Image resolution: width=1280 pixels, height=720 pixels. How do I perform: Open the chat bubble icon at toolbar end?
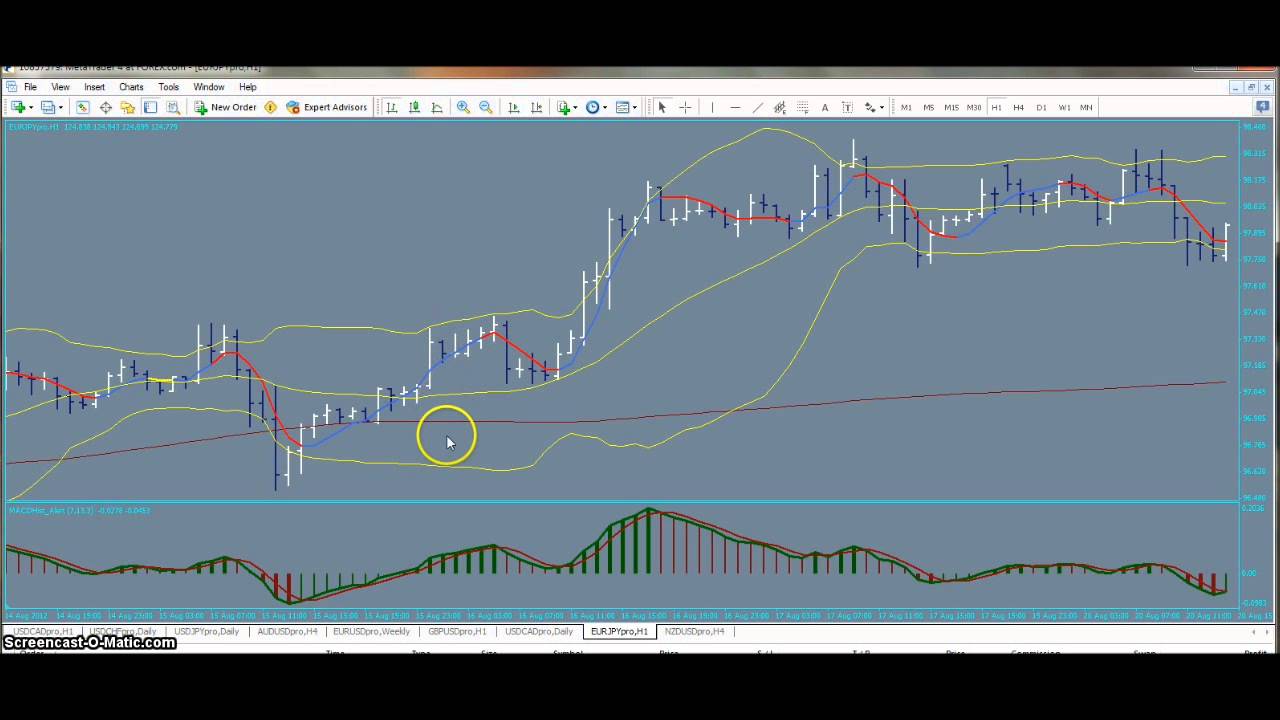pyautogui.click(x=1263, y=107)
